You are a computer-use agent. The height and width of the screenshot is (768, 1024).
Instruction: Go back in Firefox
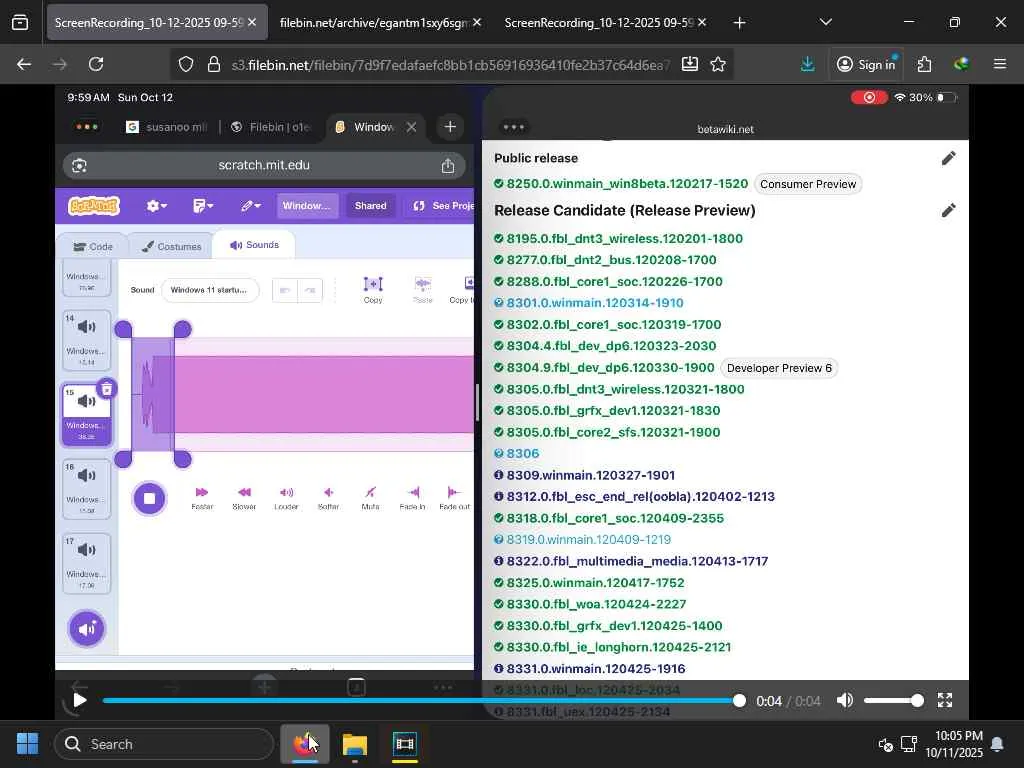click(24, 64)
